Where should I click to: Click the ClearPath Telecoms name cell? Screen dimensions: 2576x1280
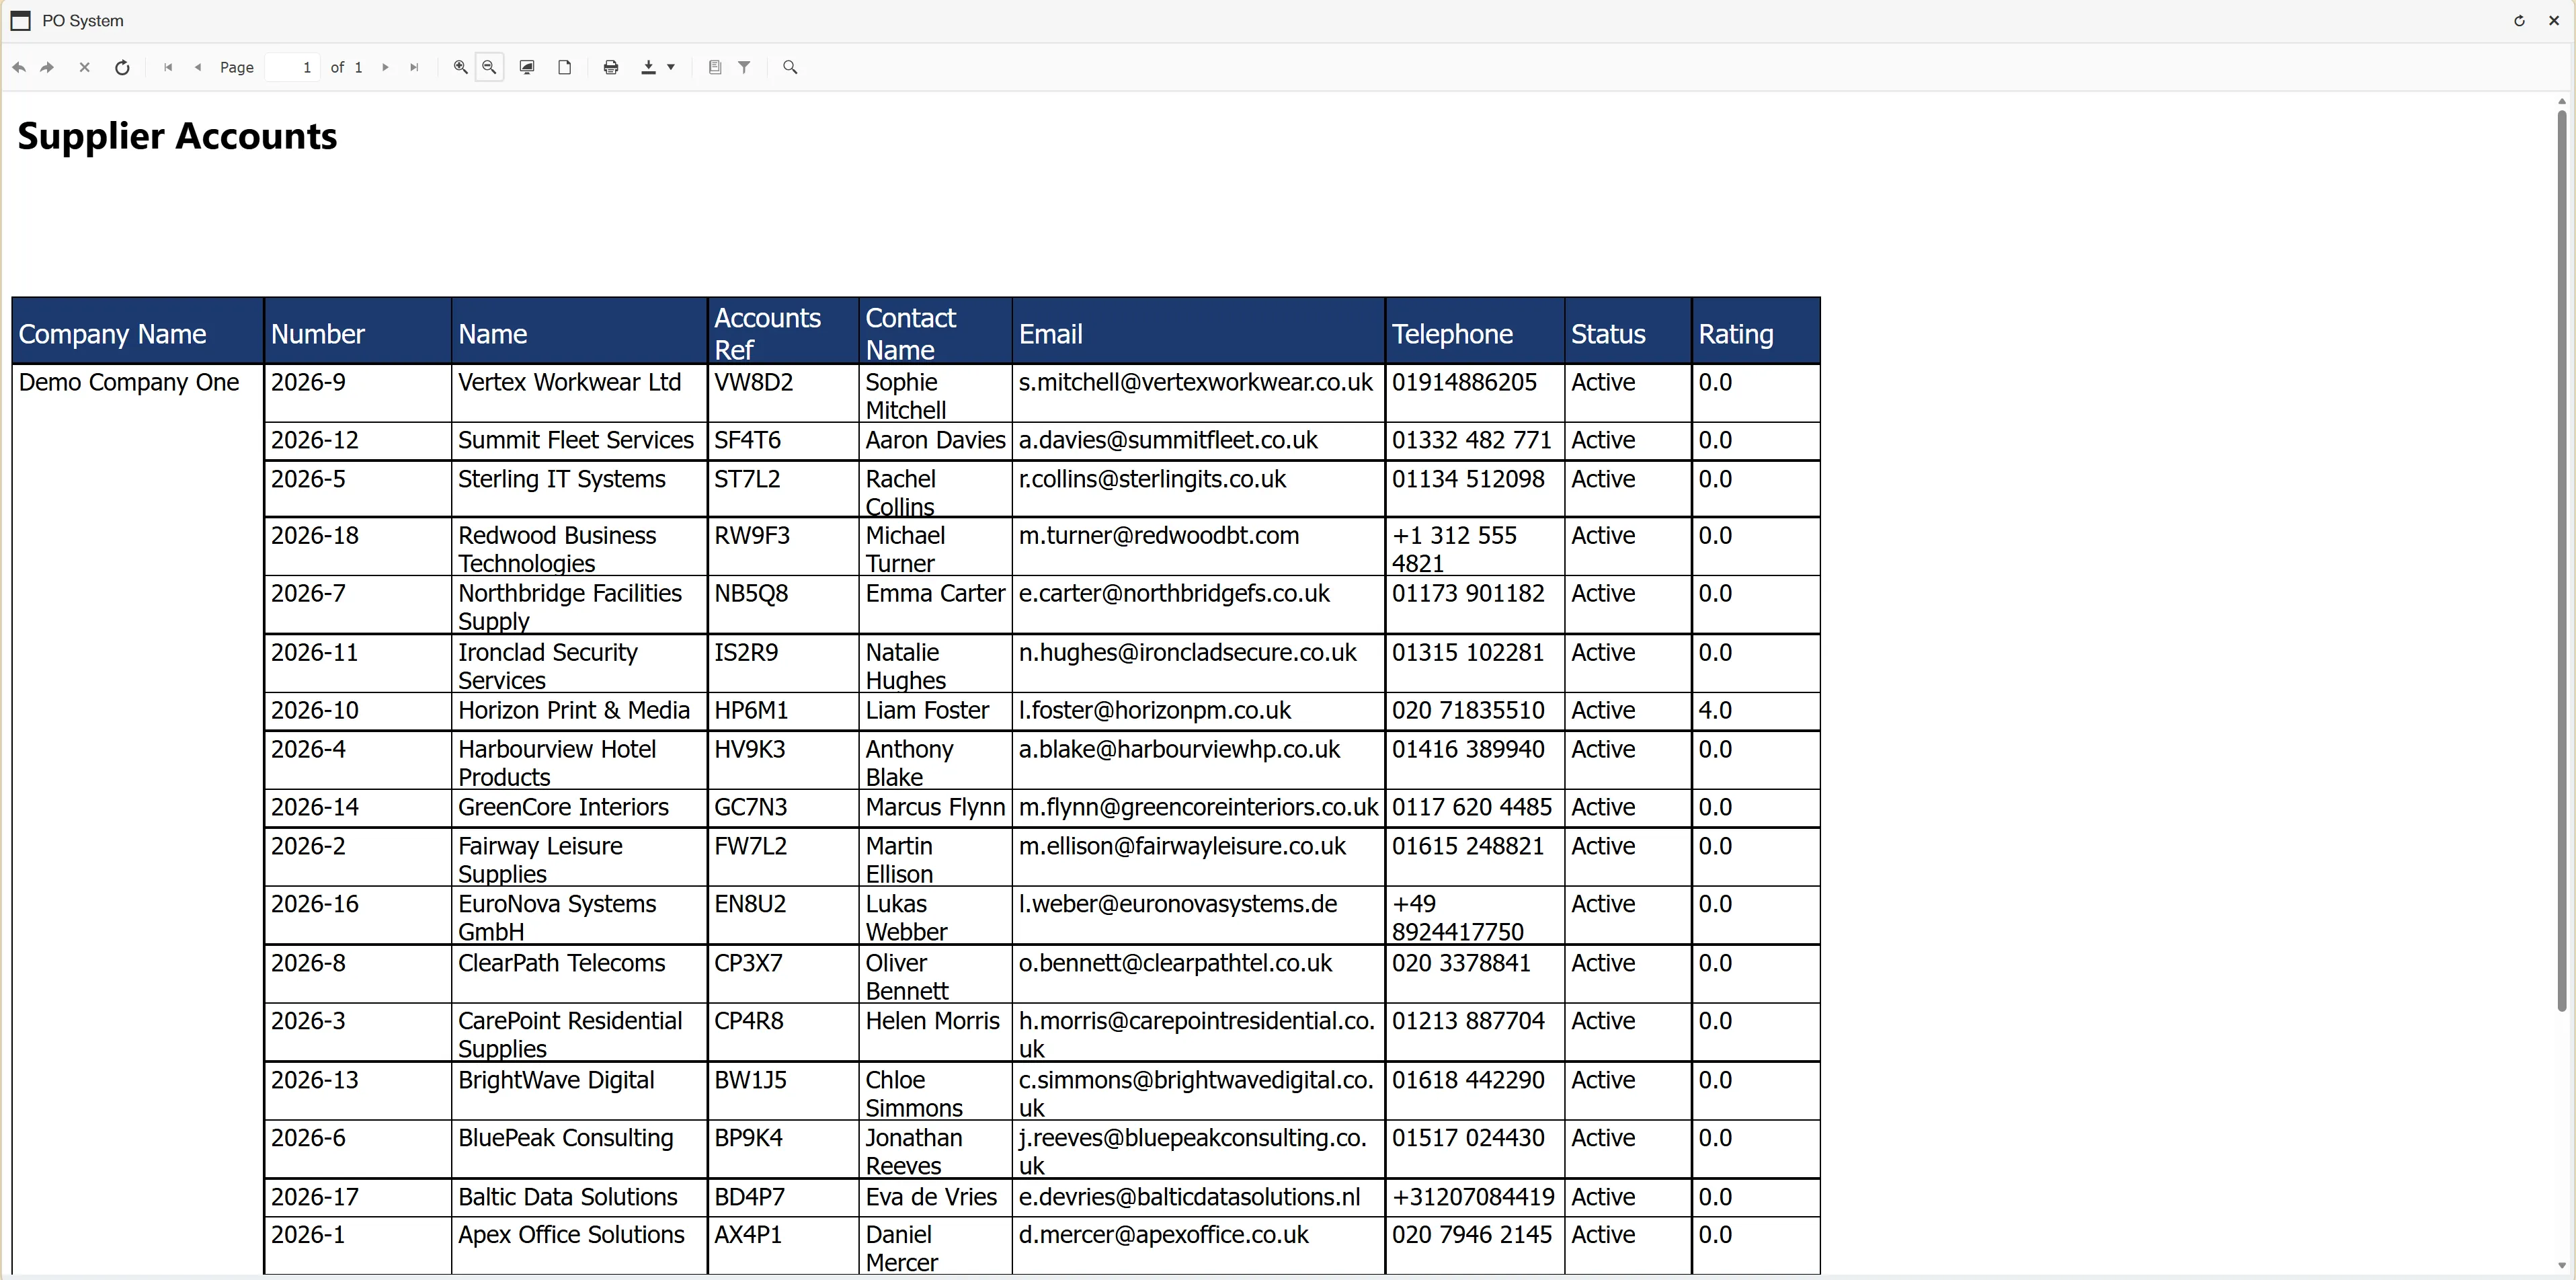pos(580,973)
